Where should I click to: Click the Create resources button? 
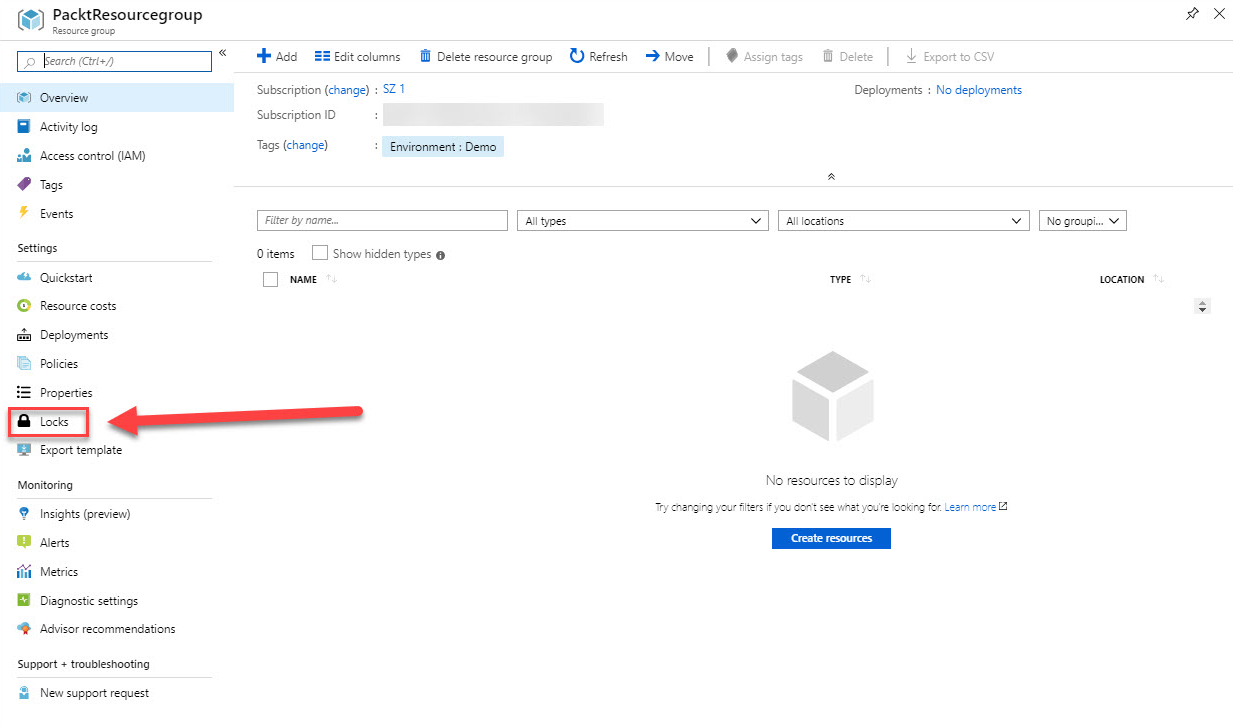831,538
